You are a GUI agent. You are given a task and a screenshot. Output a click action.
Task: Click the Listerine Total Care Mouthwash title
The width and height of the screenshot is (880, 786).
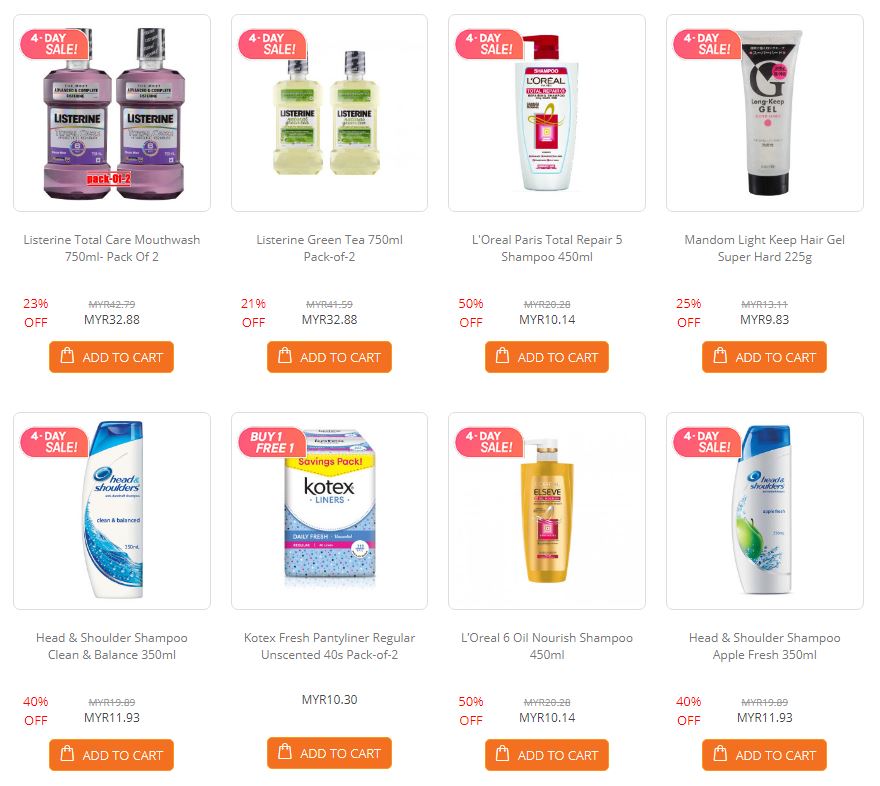click(112, 248)
